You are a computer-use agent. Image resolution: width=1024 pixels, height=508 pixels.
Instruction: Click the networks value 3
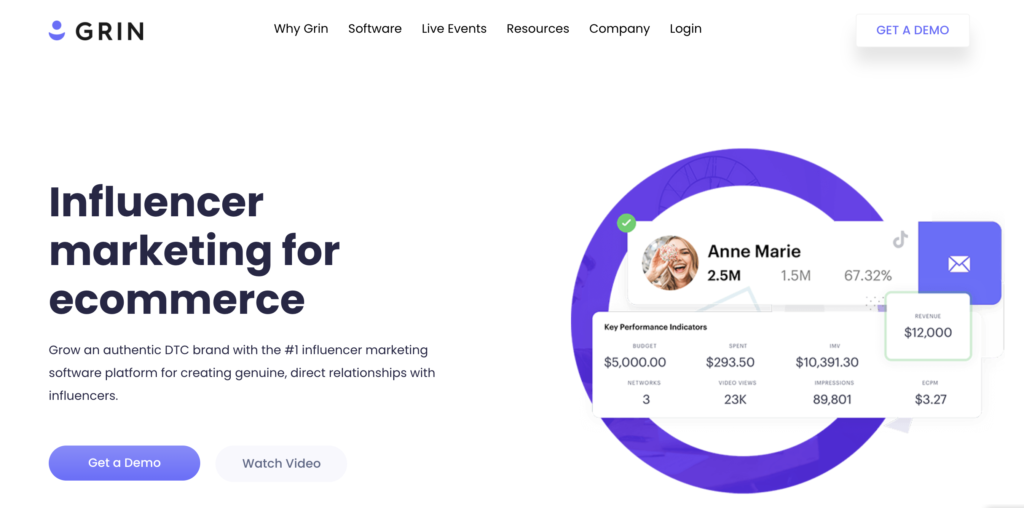[646, 400]
